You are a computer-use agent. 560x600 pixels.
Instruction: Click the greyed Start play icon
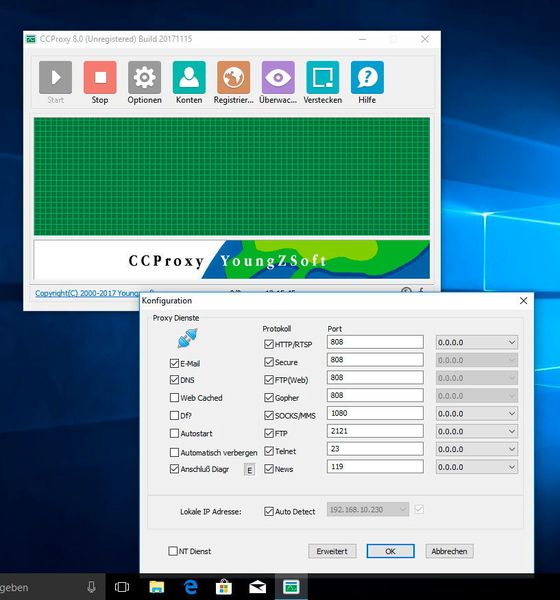point(56,77)
